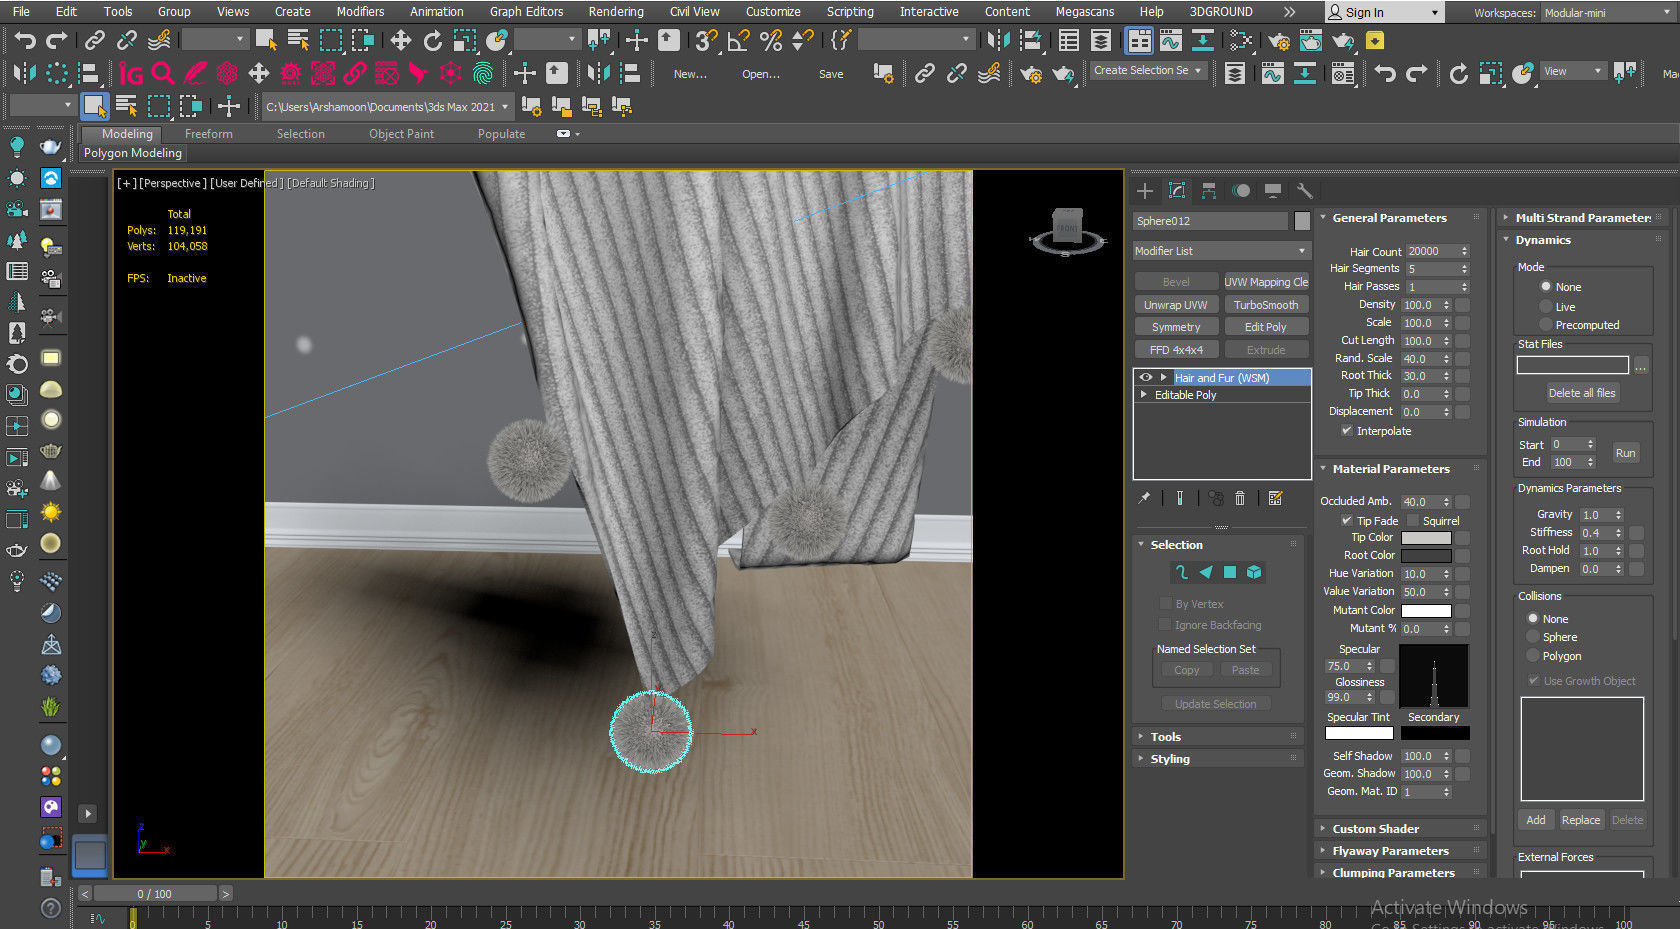Click the teapot icon in left toolbar
This screenshot has height=929, width=1680.
(x=50, y=147)
